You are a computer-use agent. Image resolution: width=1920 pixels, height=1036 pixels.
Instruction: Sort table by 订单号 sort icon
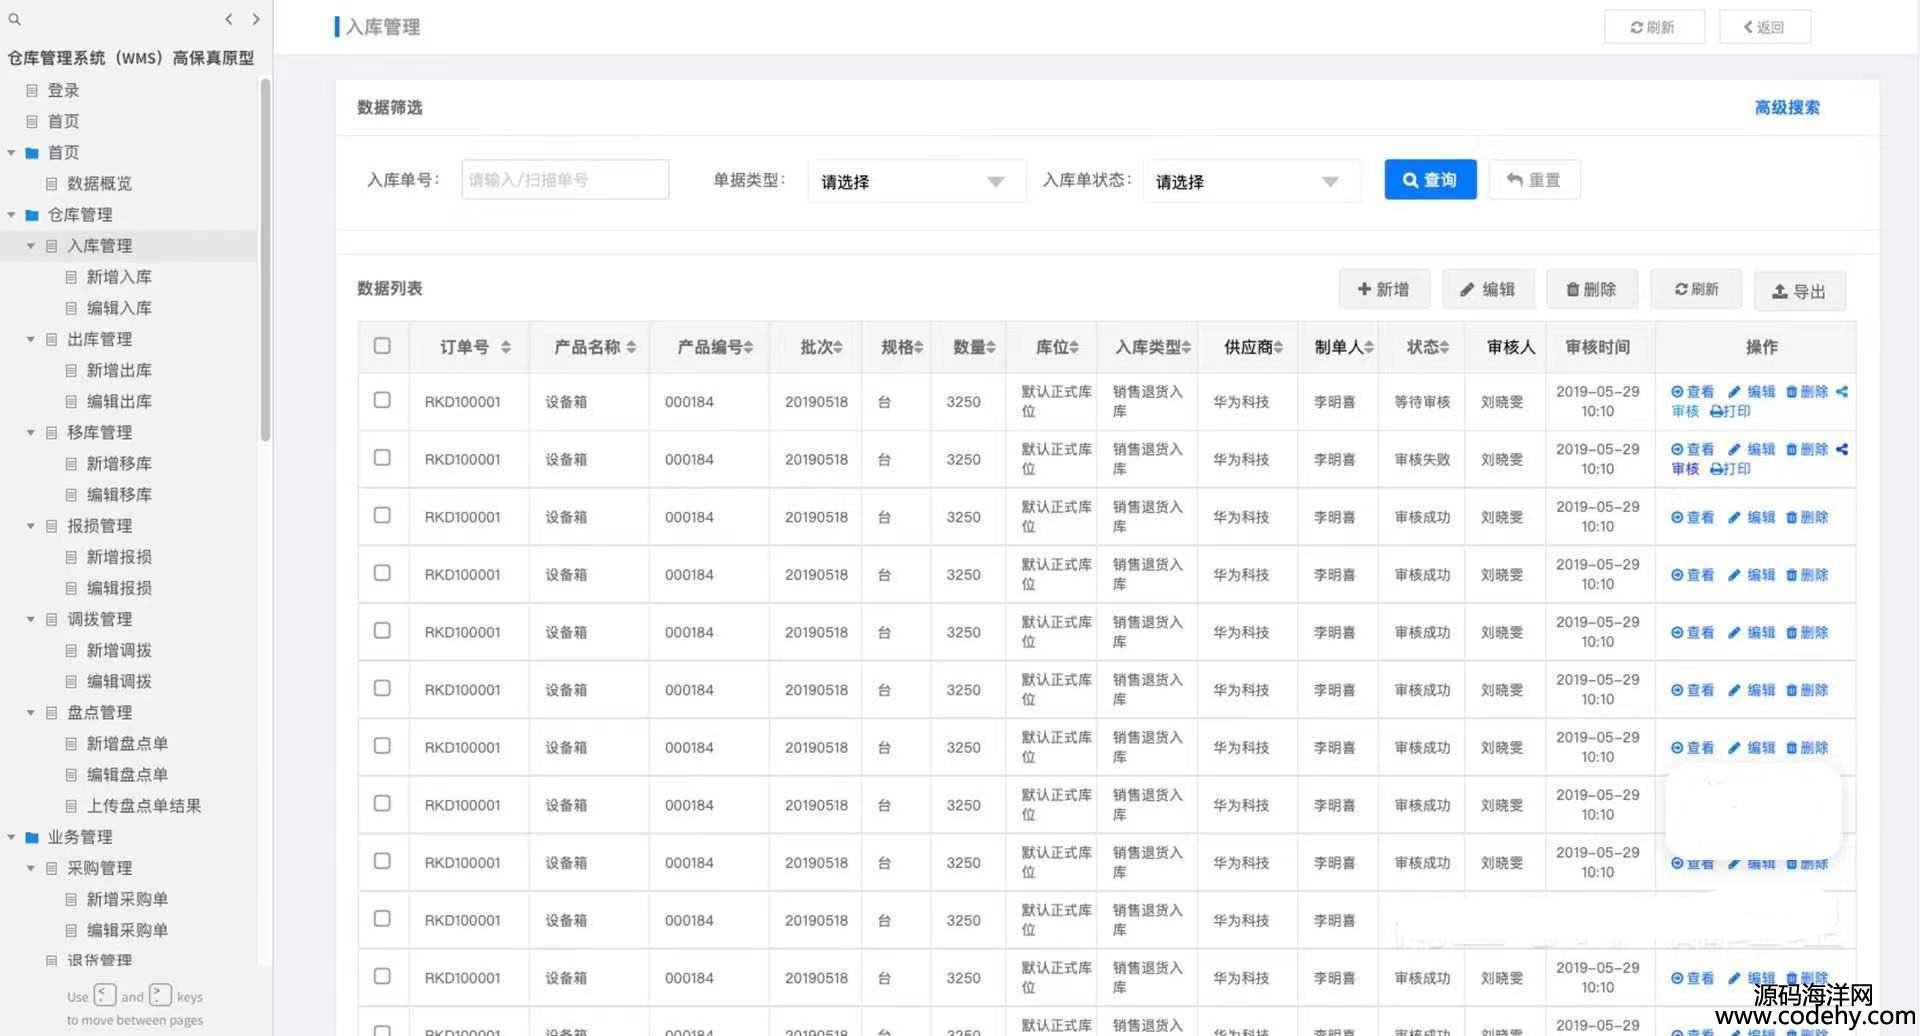(506, 347)
